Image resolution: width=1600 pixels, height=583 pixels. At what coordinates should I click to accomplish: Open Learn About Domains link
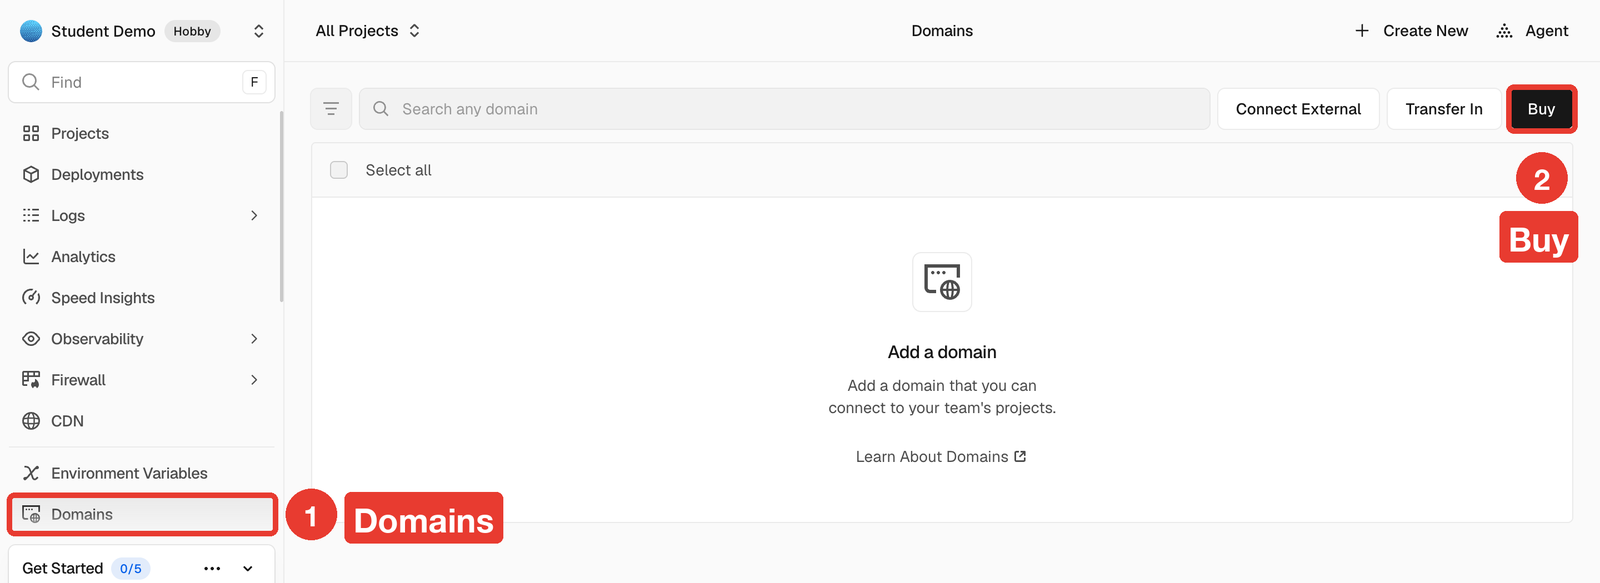coord(941,457)
